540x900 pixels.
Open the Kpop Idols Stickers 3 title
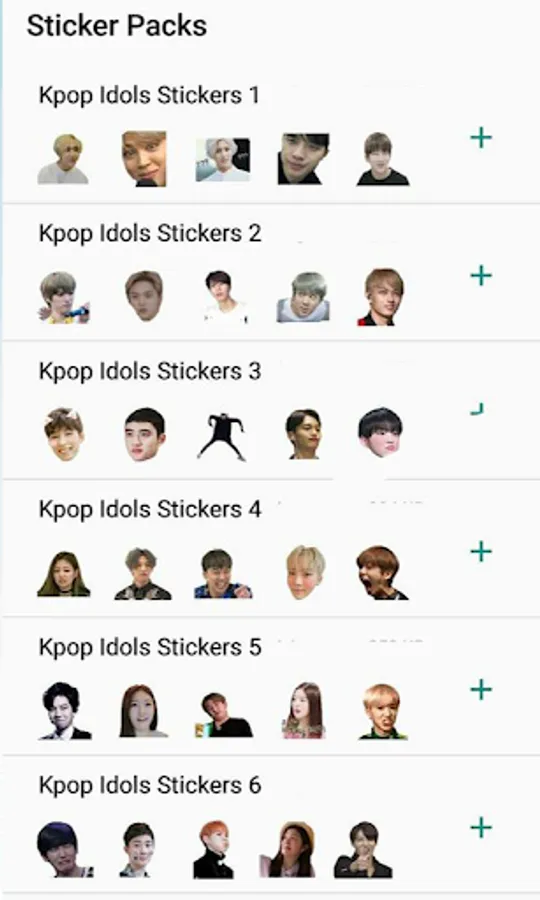(x=150, y=371)
